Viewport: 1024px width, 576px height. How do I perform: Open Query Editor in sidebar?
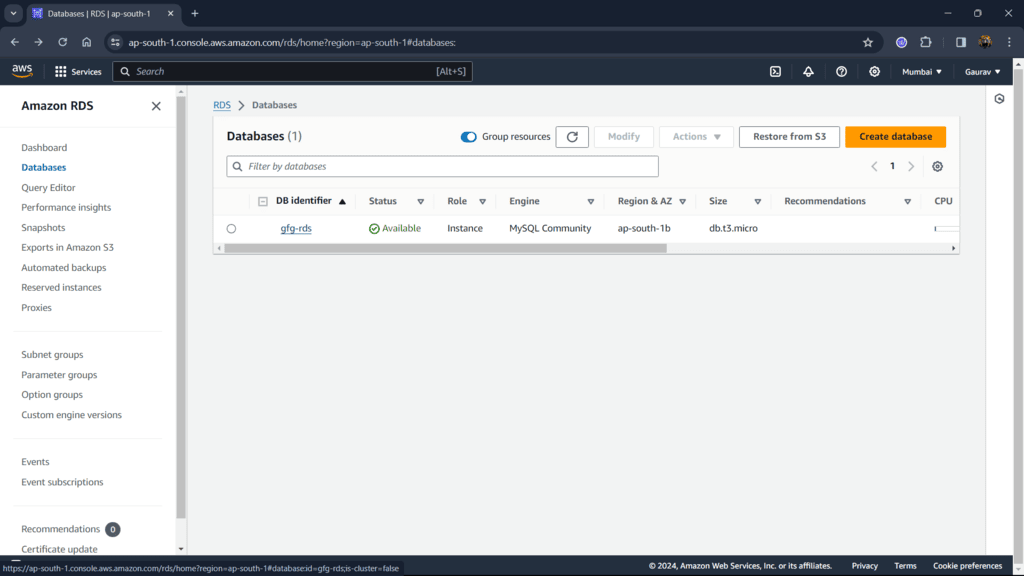tap(48, 187)
